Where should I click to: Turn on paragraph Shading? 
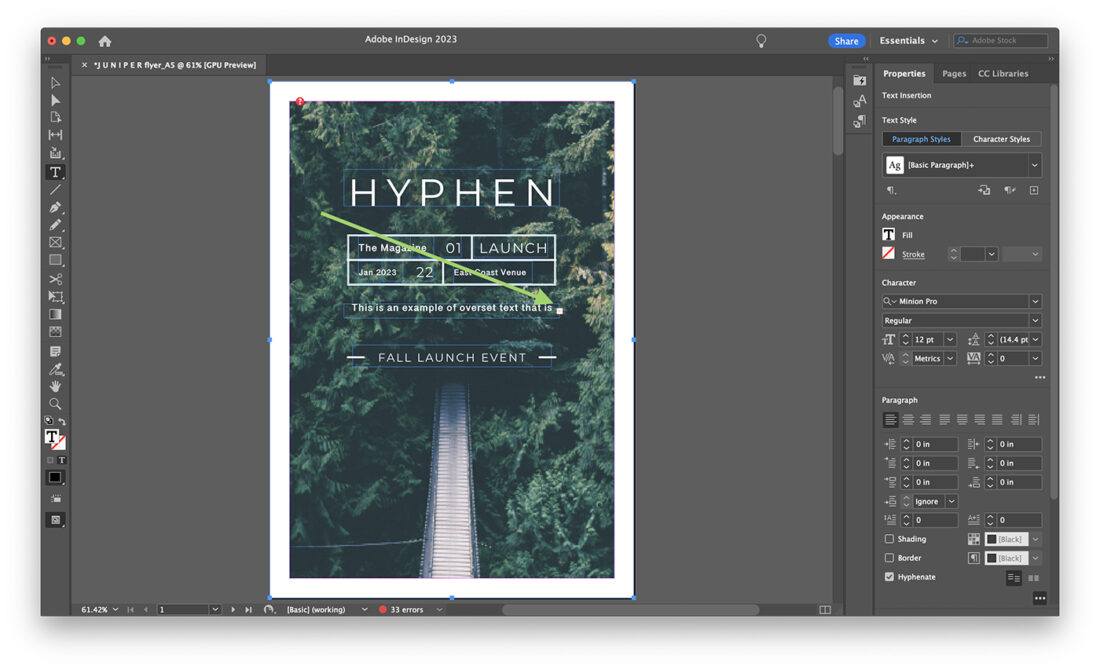click(x=889, y=539)
